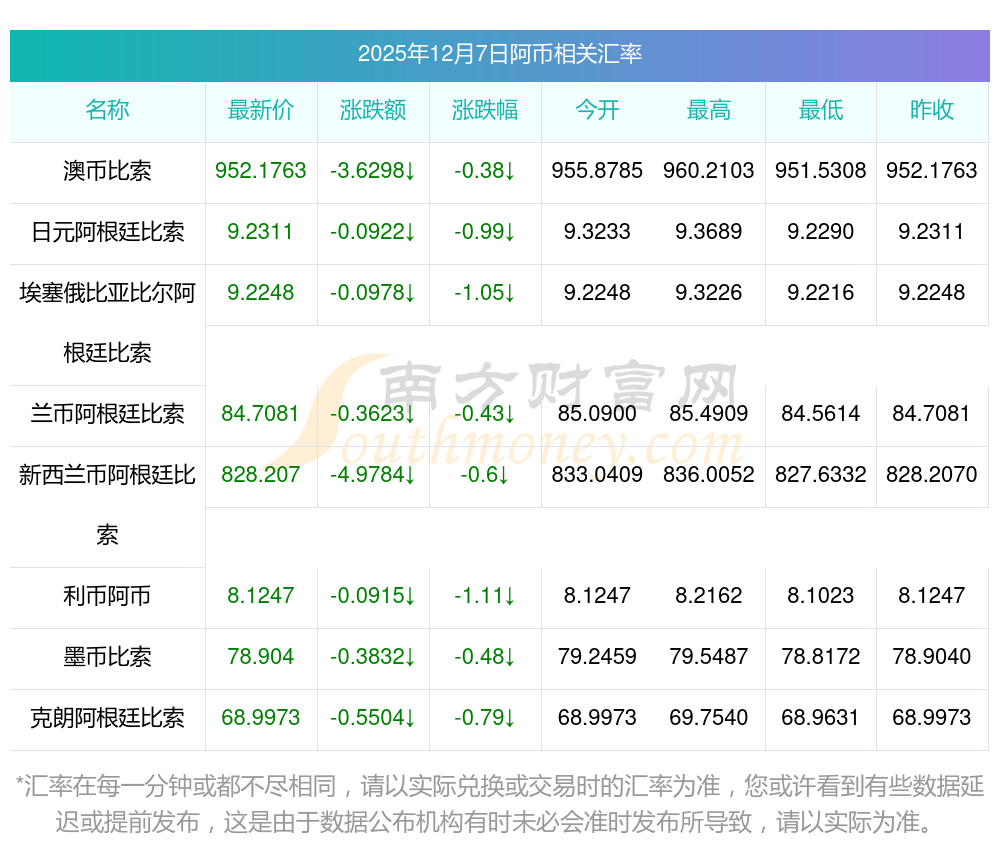Open the 日元阿根廷比索 row name

tap(107, 231)
